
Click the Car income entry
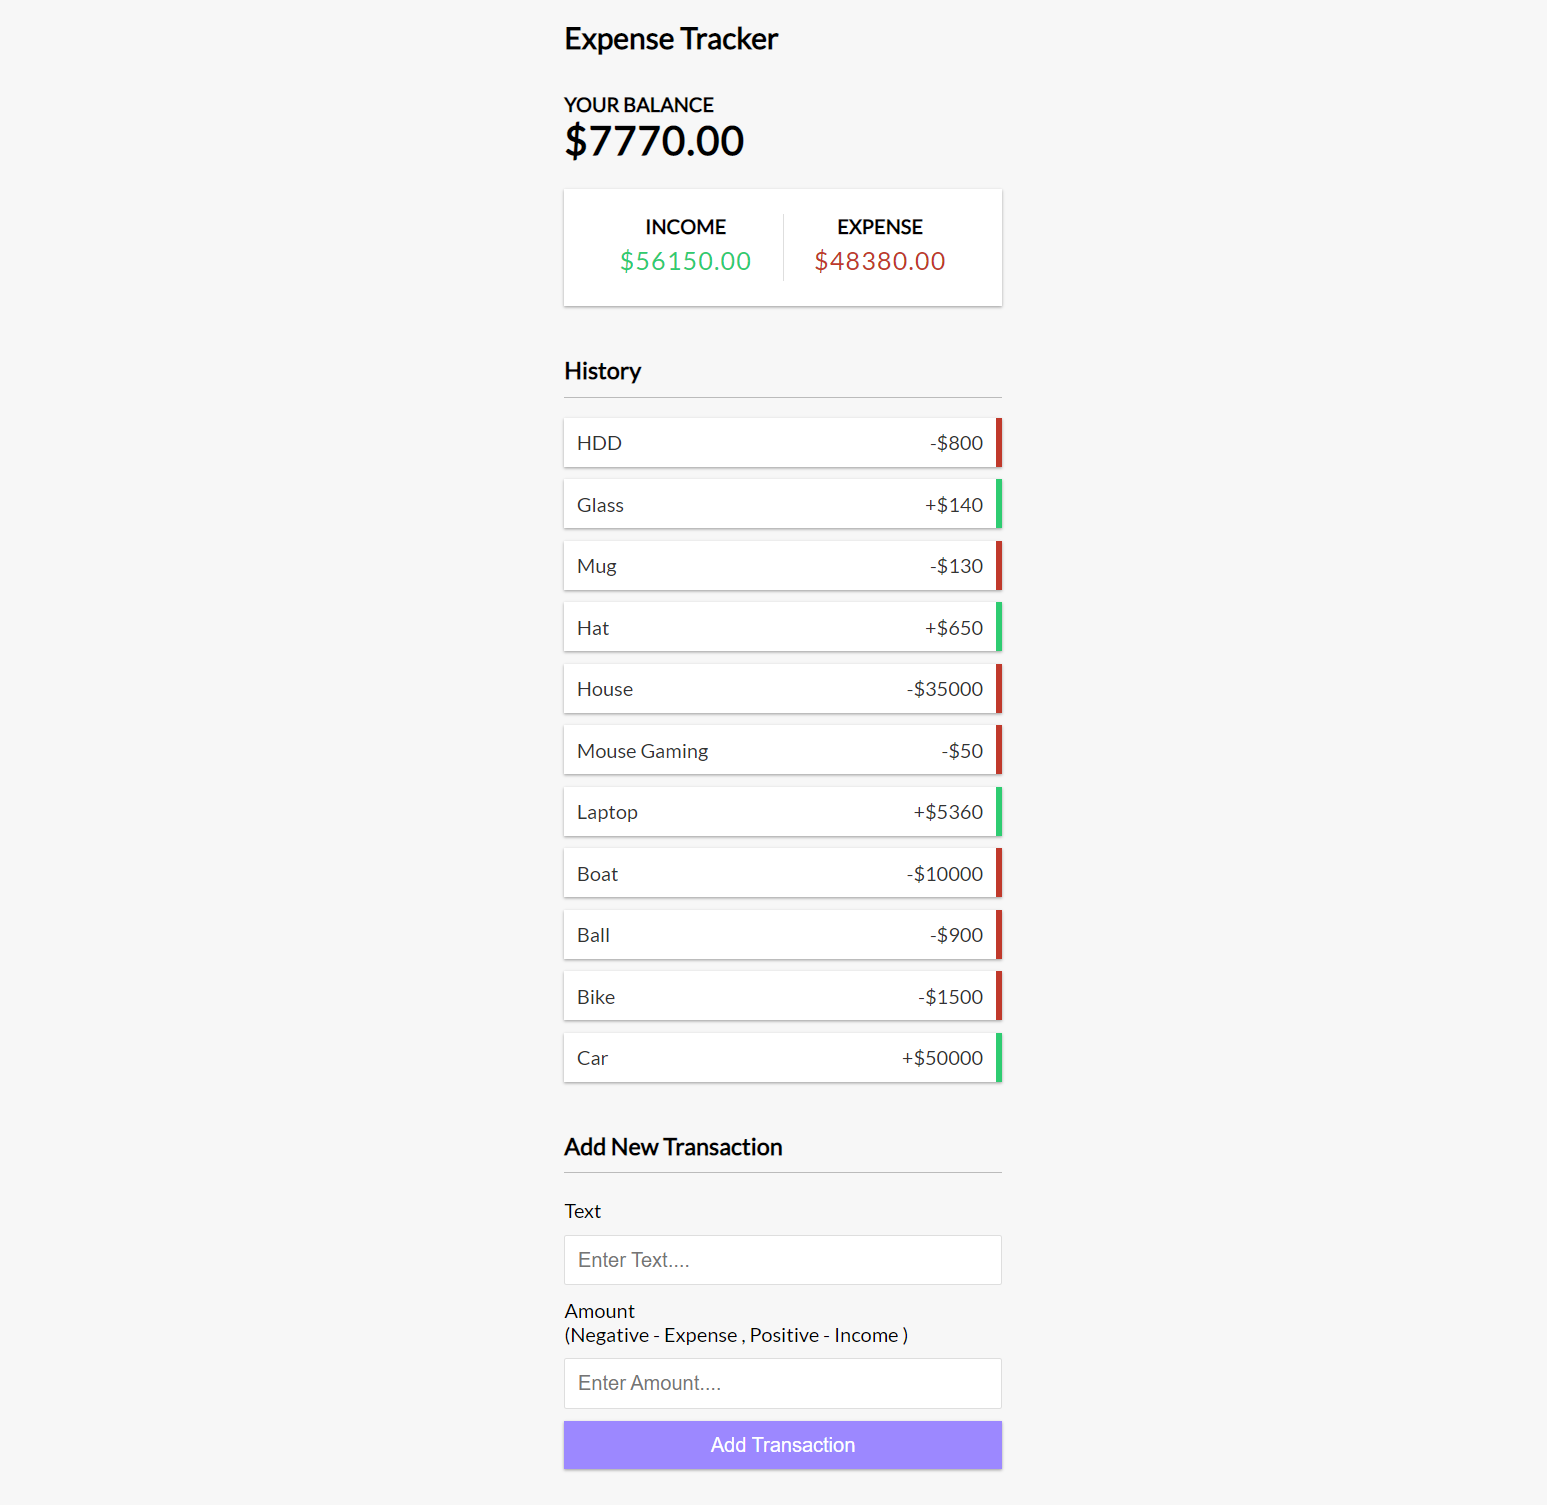(x=780, y=1057)
